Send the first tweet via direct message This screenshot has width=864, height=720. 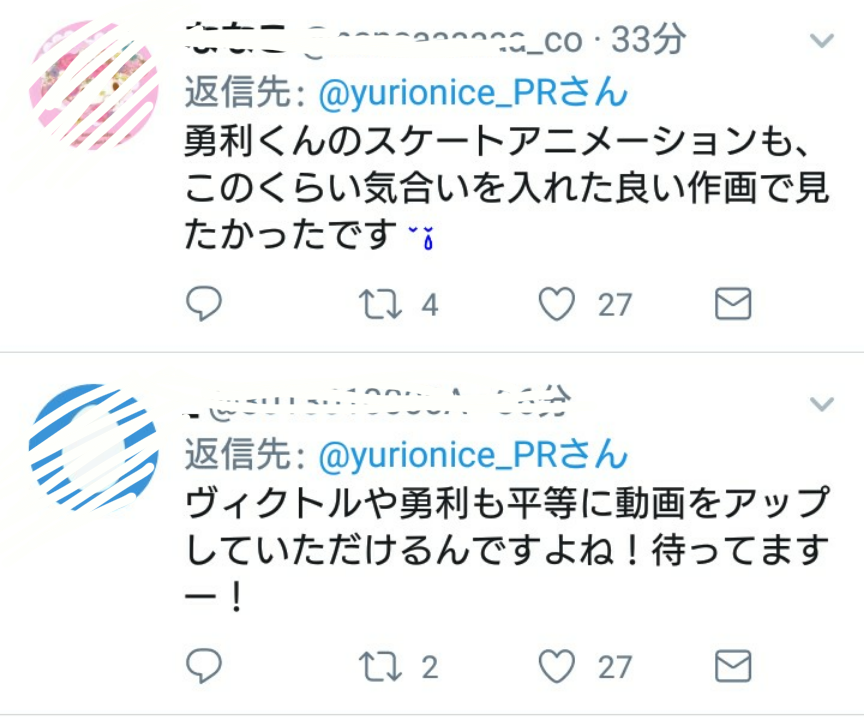pos(733,304)
